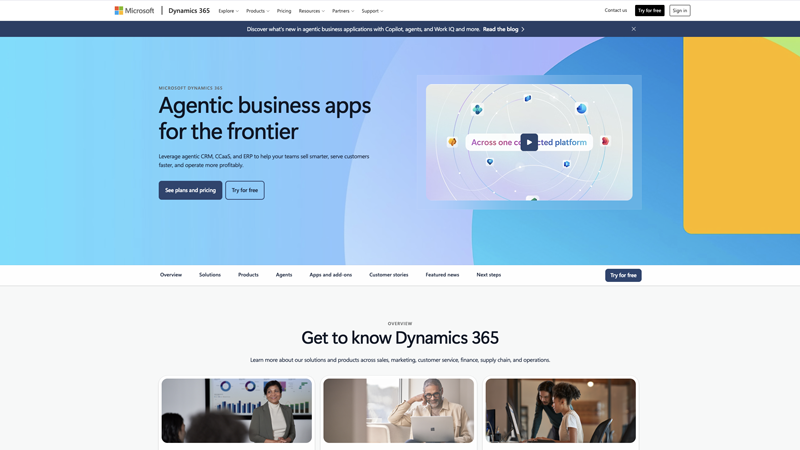Open the Pricing page
The image size is (800, 450).
284,11
